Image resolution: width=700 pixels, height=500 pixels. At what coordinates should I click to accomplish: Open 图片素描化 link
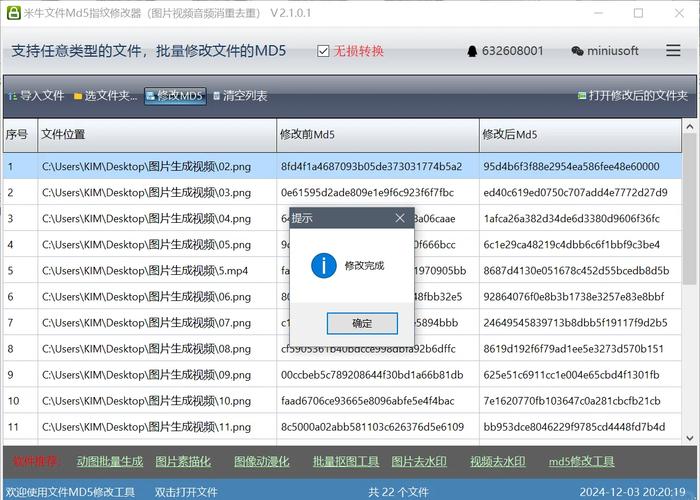click(183, 461)
